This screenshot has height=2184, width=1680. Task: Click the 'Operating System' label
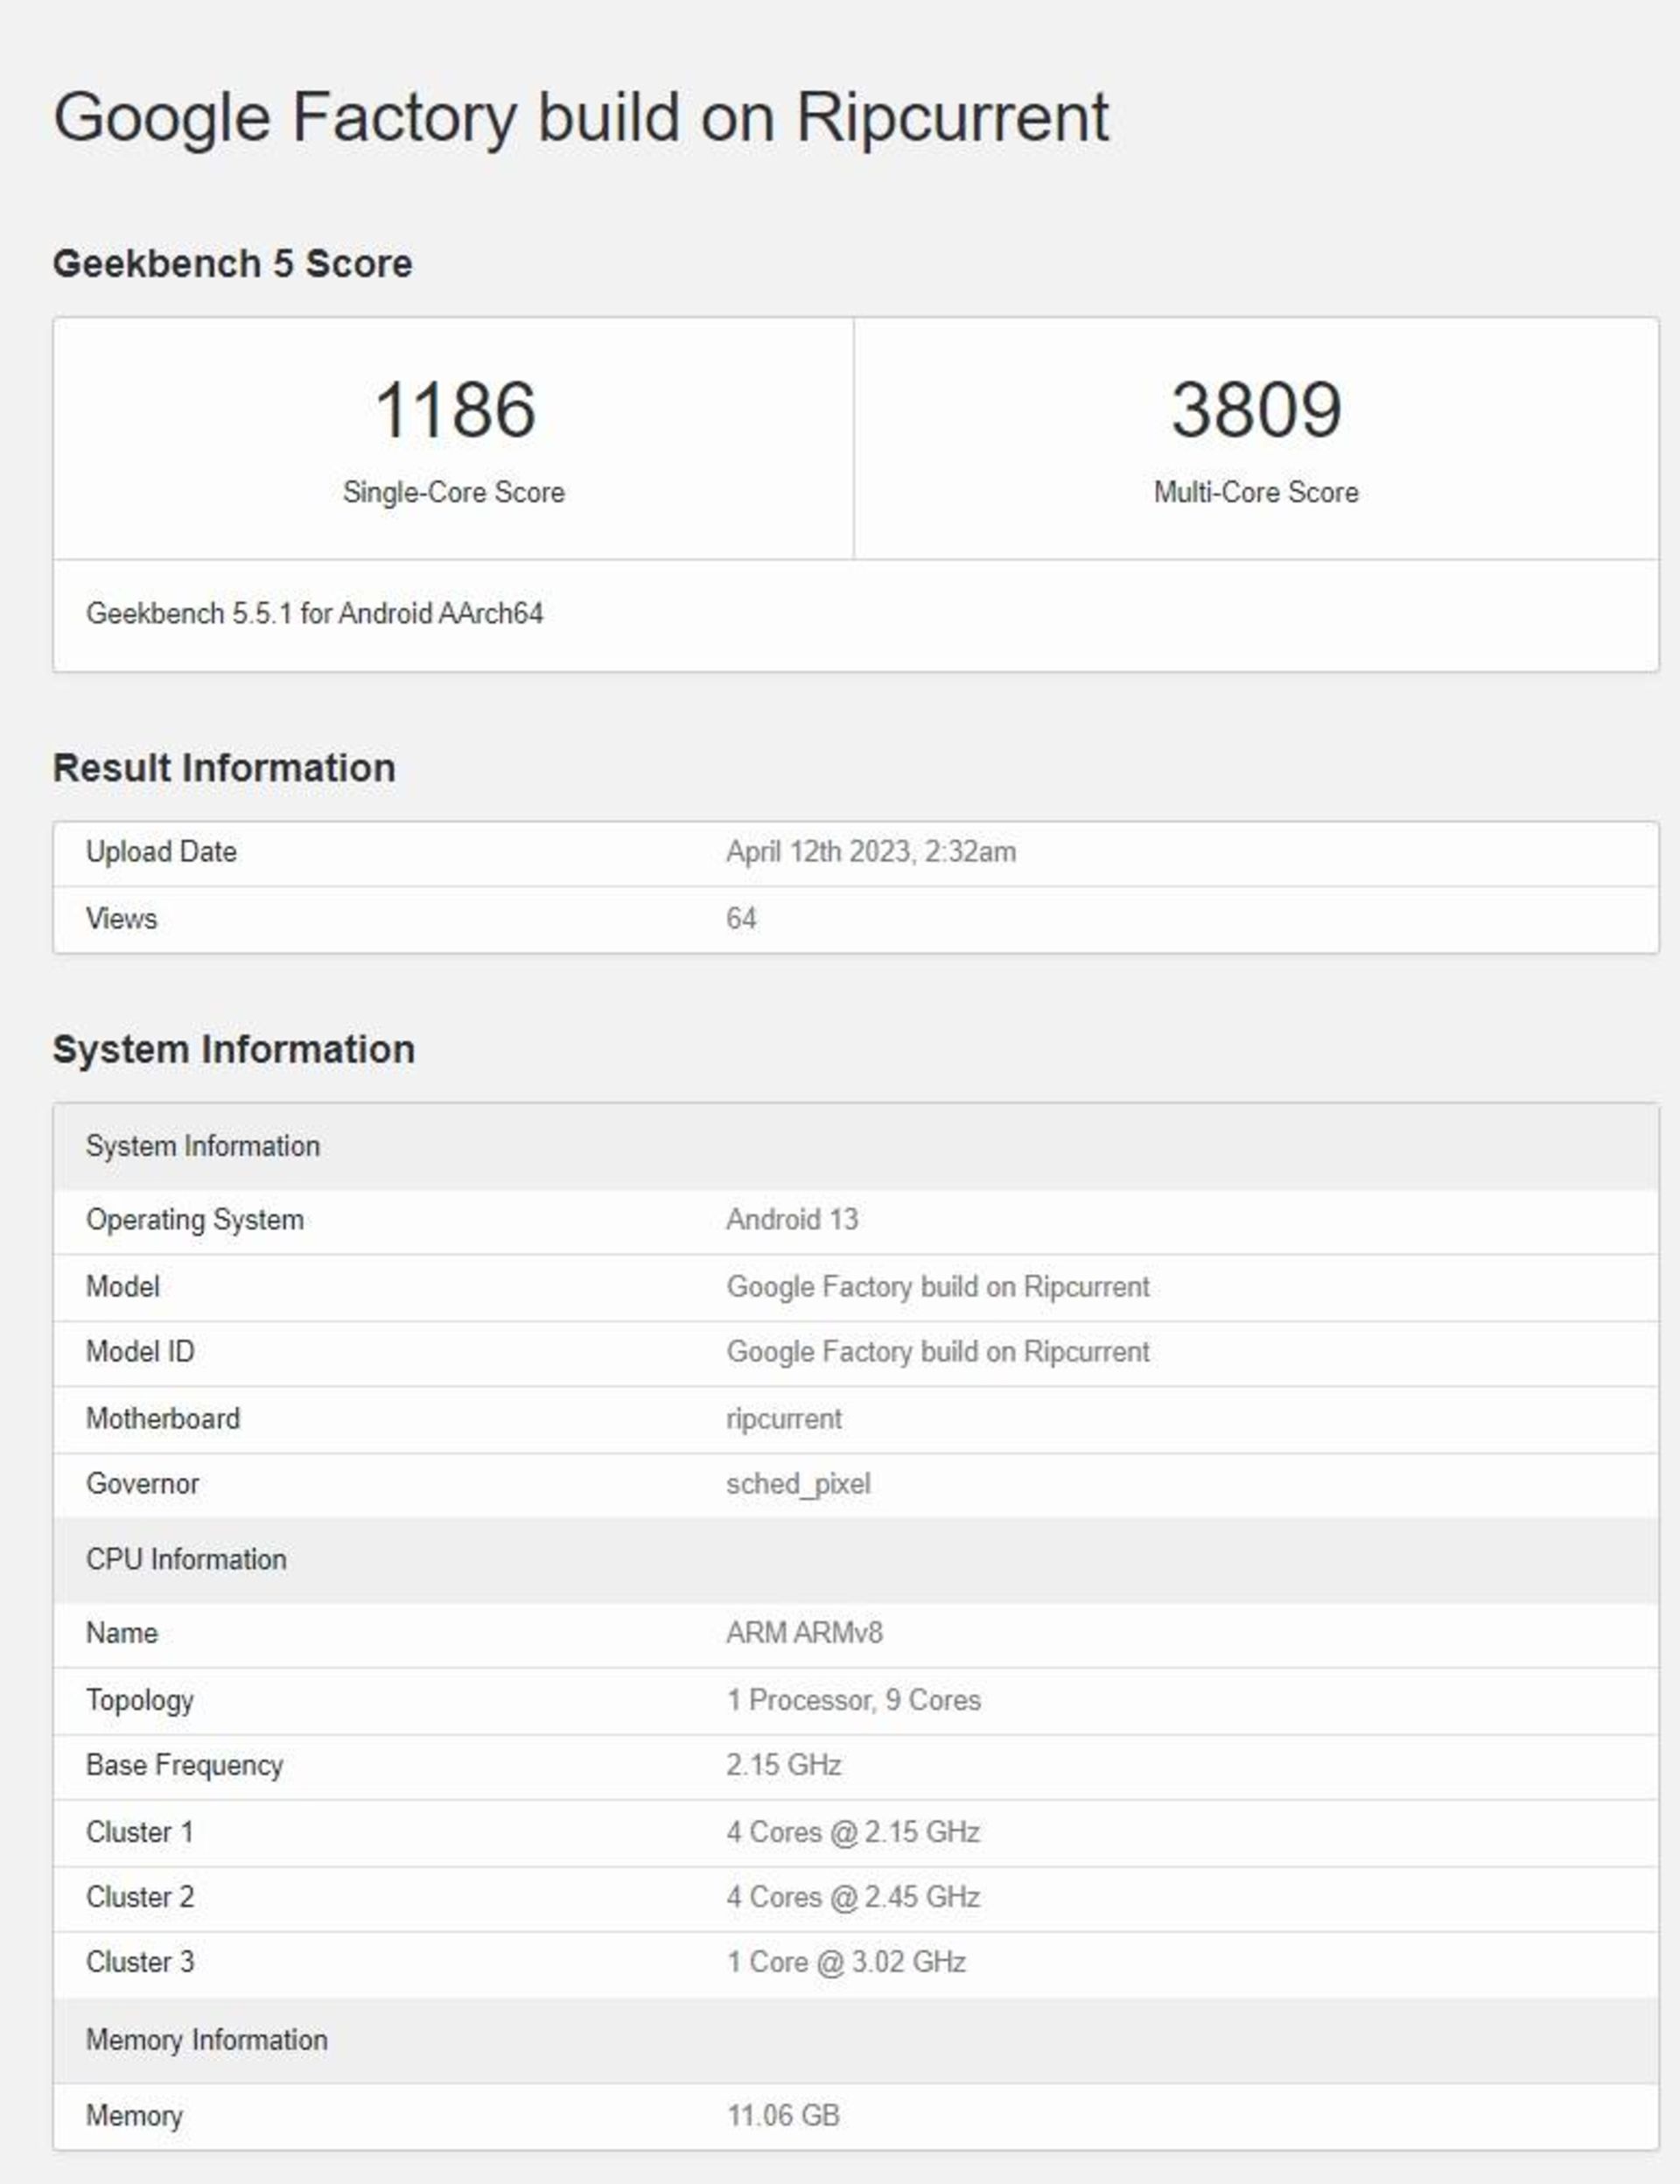[x=195, y=1220]
